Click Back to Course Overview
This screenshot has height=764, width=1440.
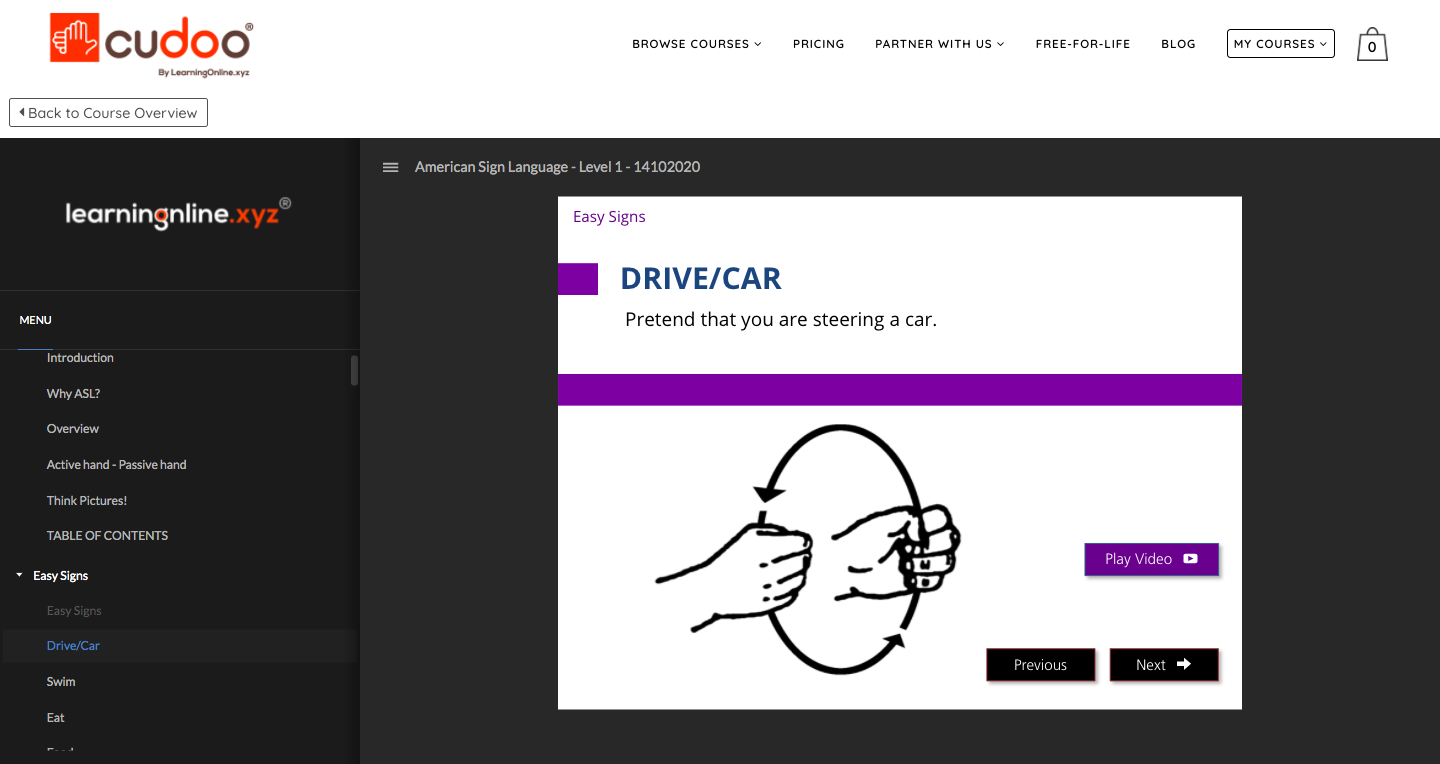click(108, 113)
